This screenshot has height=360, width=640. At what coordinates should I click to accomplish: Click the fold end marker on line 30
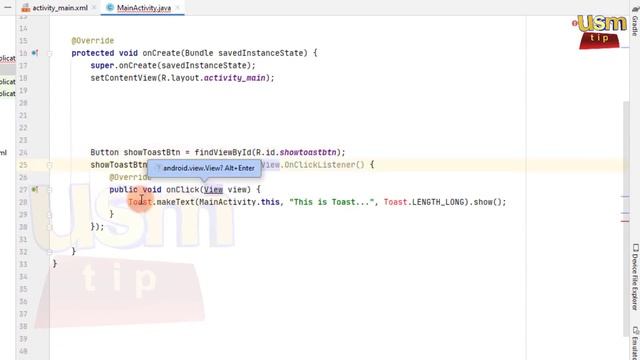tap(49, 227)
